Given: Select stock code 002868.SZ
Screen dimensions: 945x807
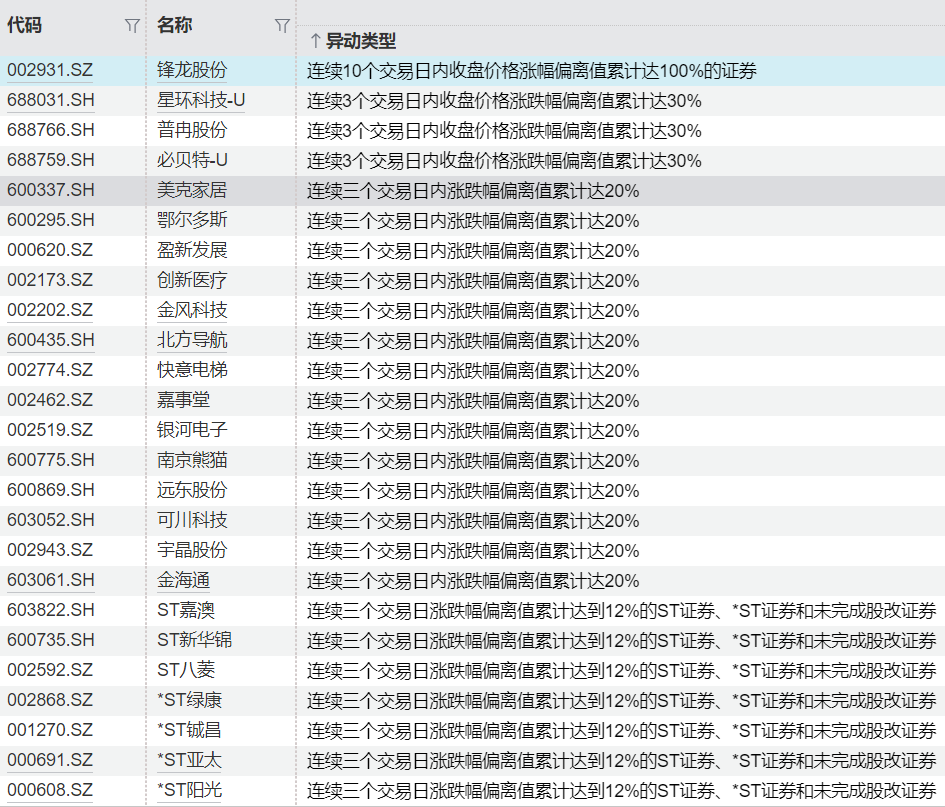Looking at the screenshot, I should tap(50, 701).
